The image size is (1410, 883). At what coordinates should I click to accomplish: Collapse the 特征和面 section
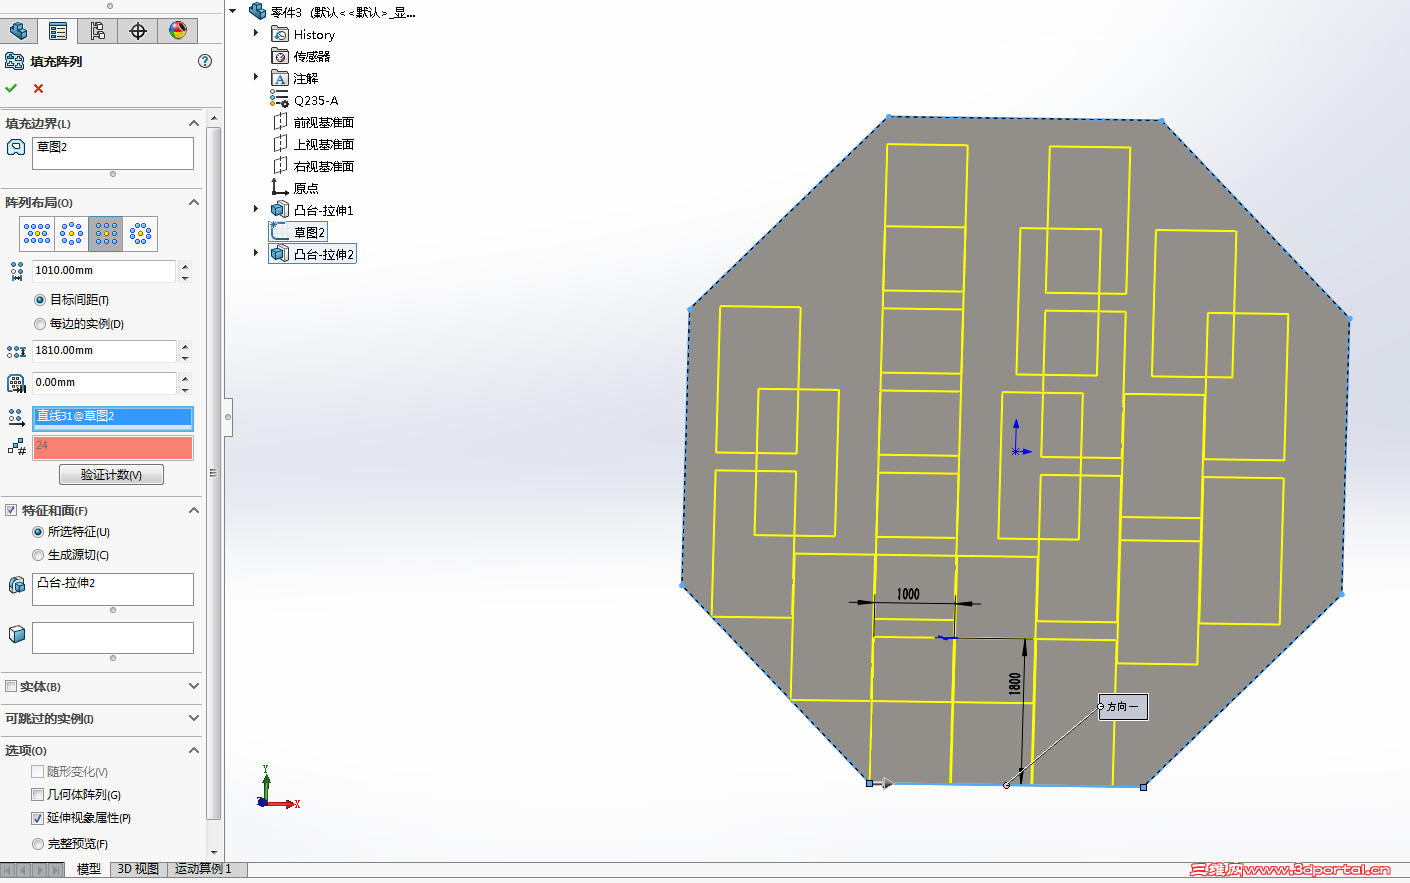pyautogui.click(x=194, y=510)
